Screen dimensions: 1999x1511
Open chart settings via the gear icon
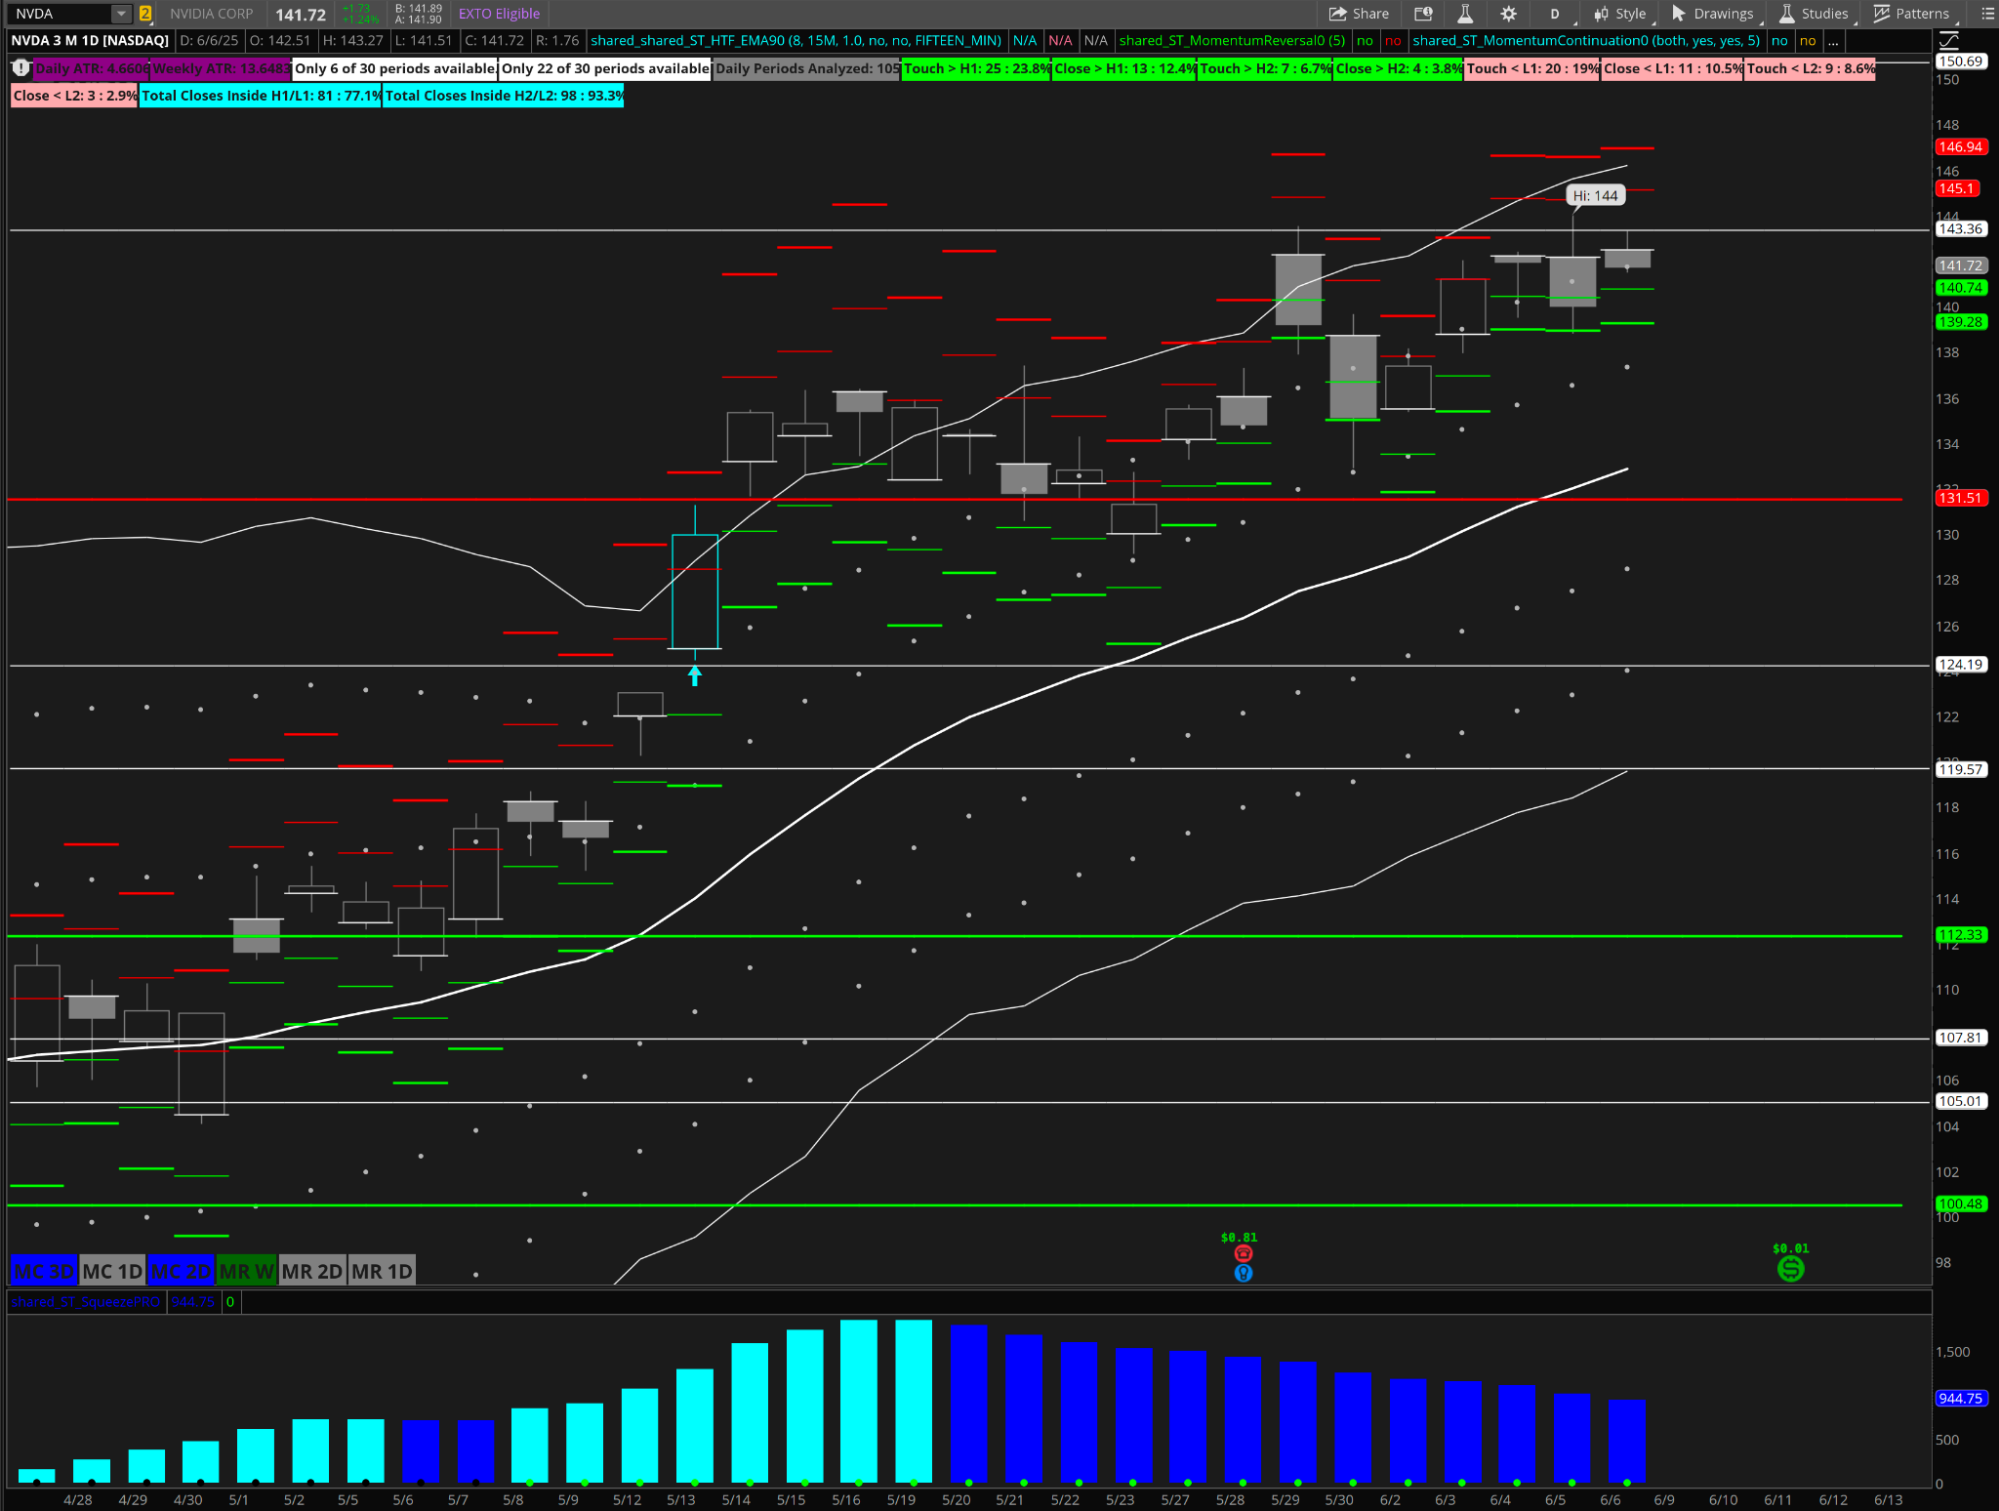tap(1509, 13)
